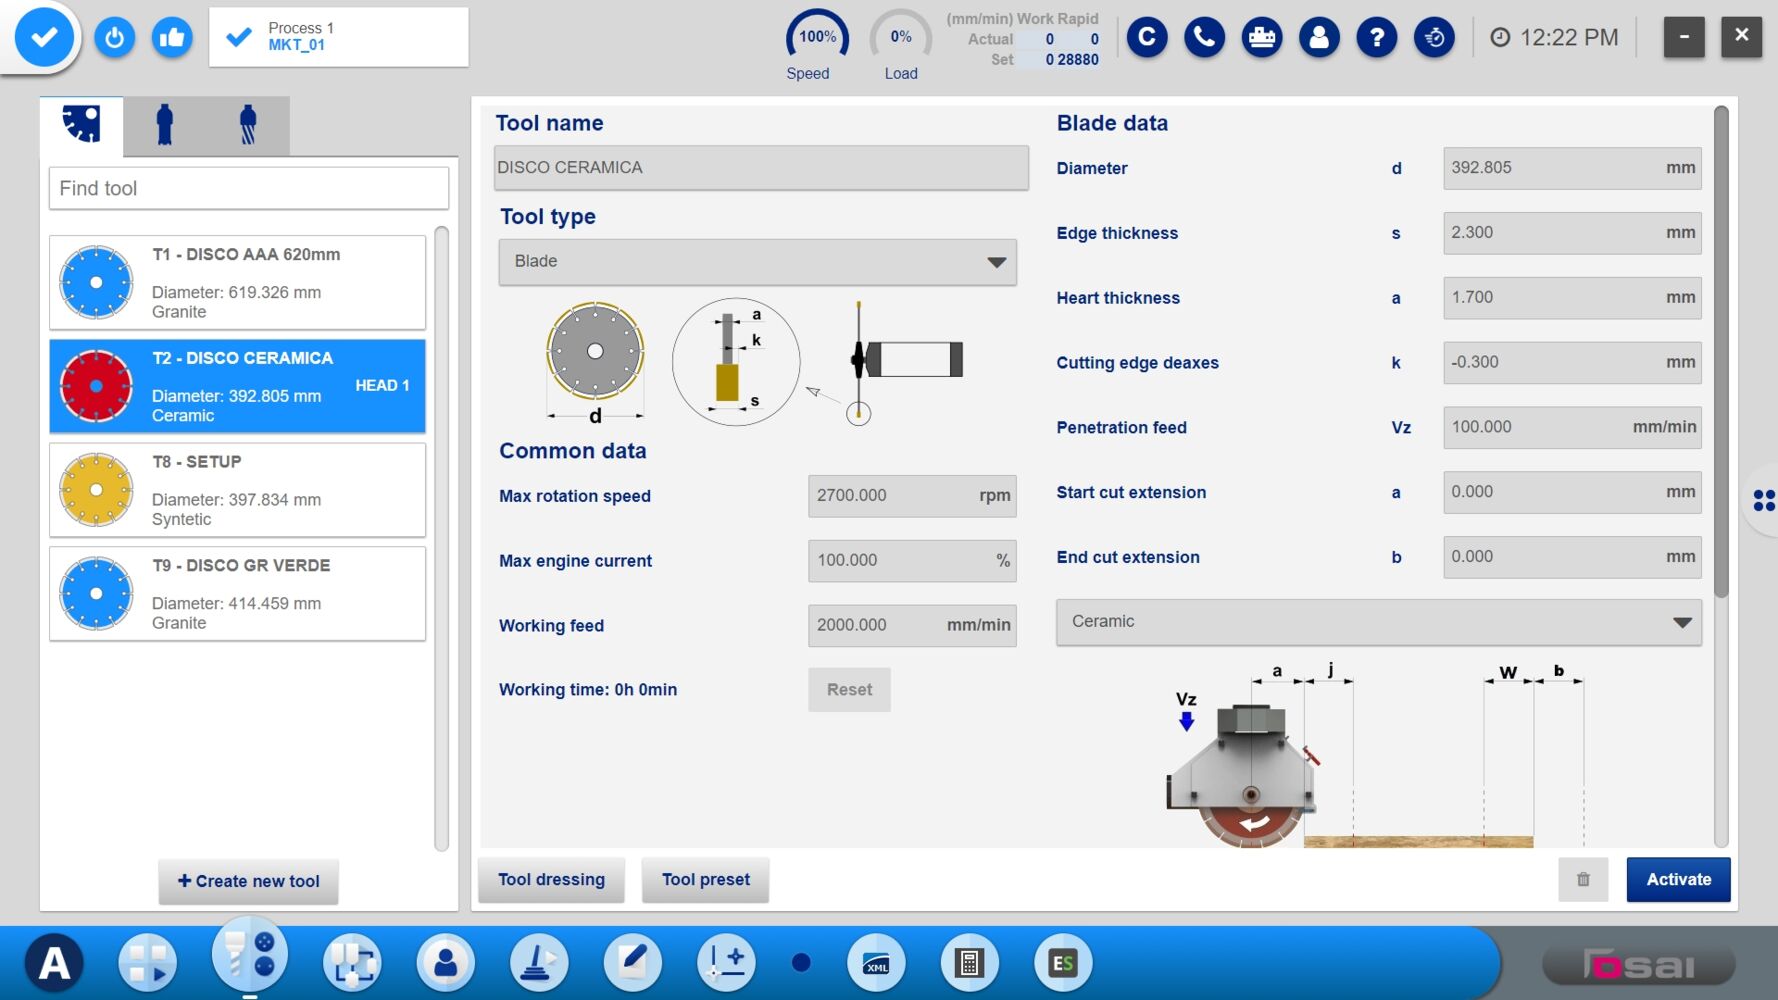Image resolution: width=1778 pixels, height=1000 pixels.
Task: Switch to the drill bit tools tab
Action: point(248,126)
